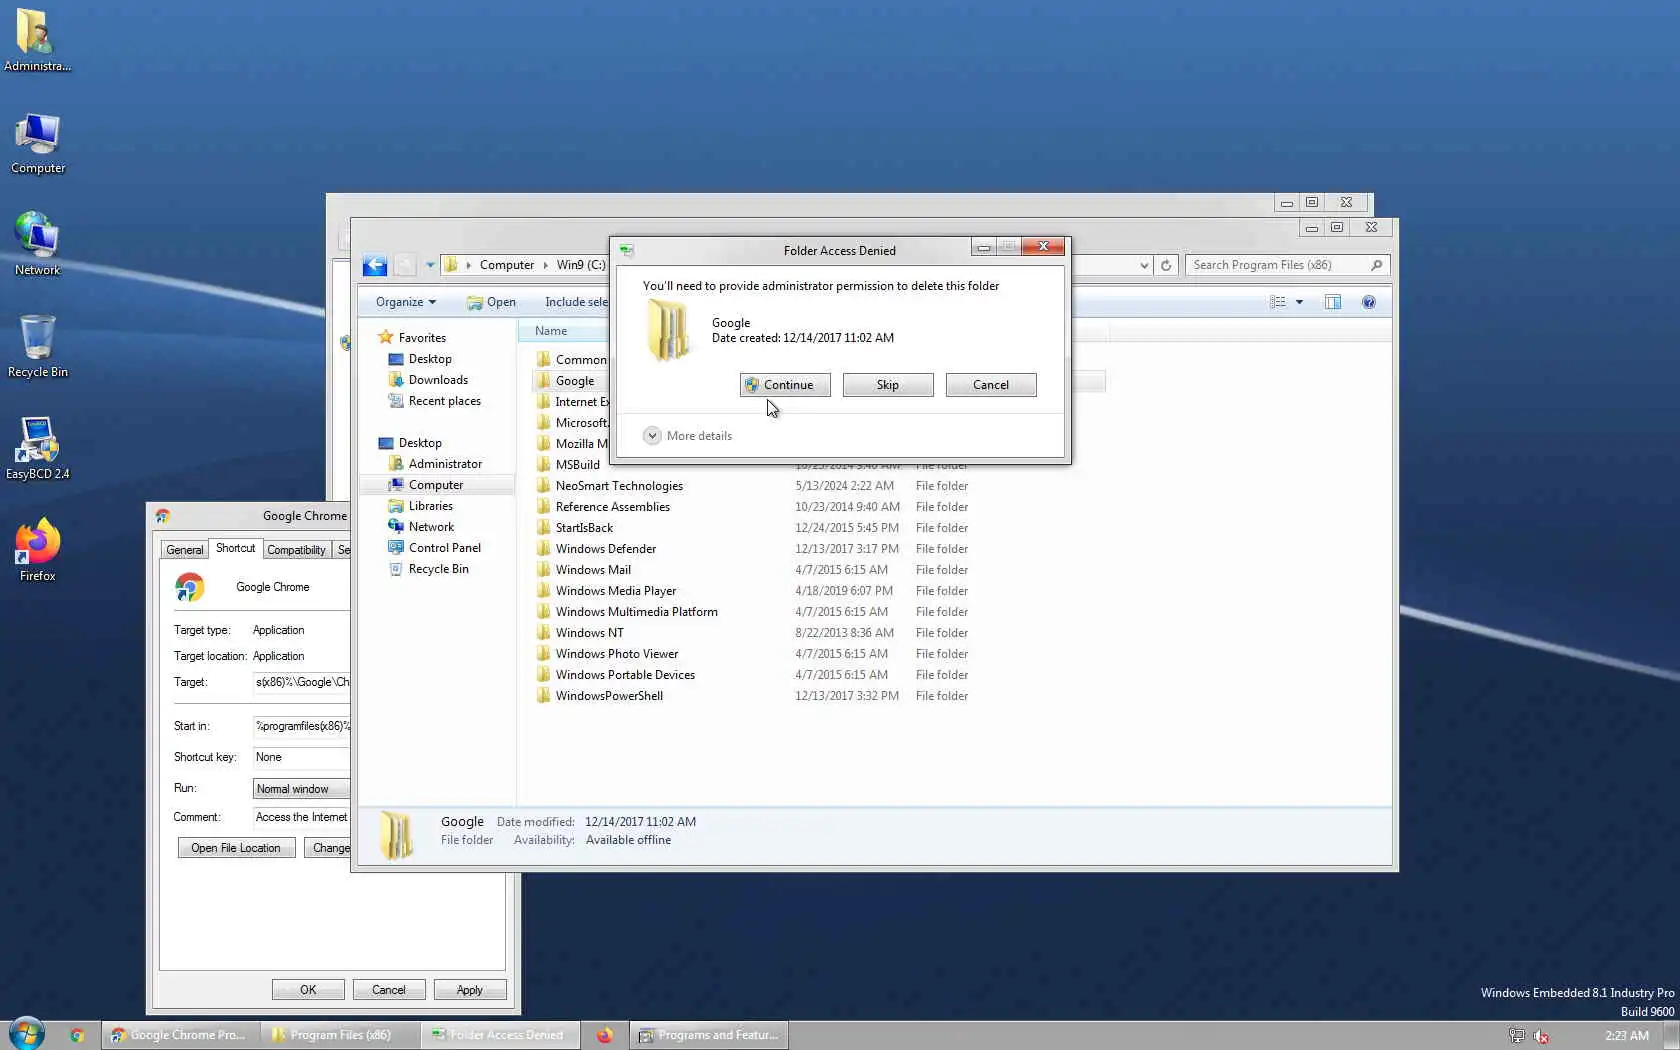Cancel the folder deletion
1680x1050 pixels.
pos(991,385)
